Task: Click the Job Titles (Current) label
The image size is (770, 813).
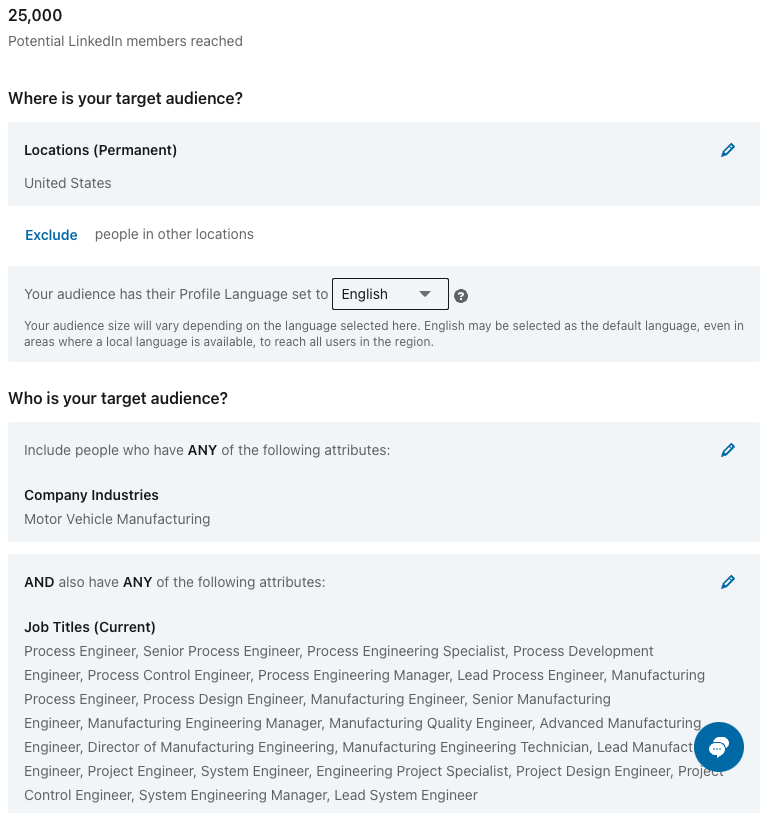Action: pos(90,627)
